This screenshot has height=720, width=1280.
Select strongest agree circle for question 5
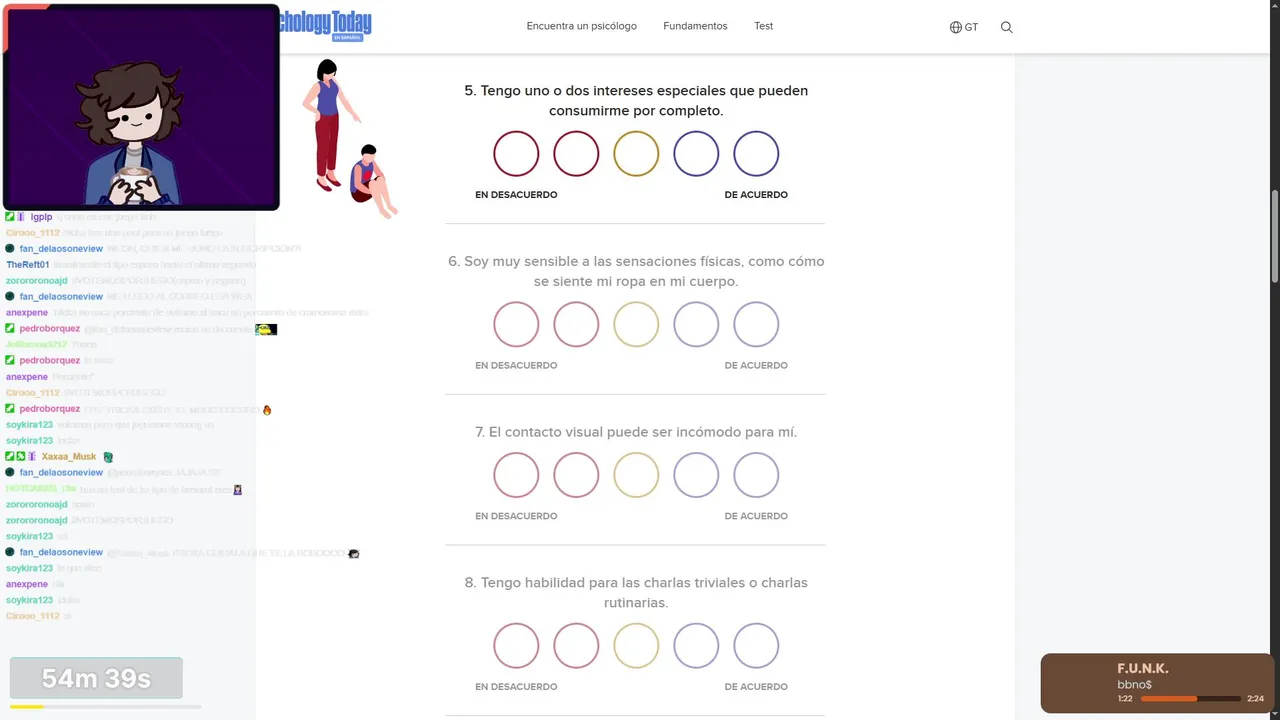(x=756, y=154)
